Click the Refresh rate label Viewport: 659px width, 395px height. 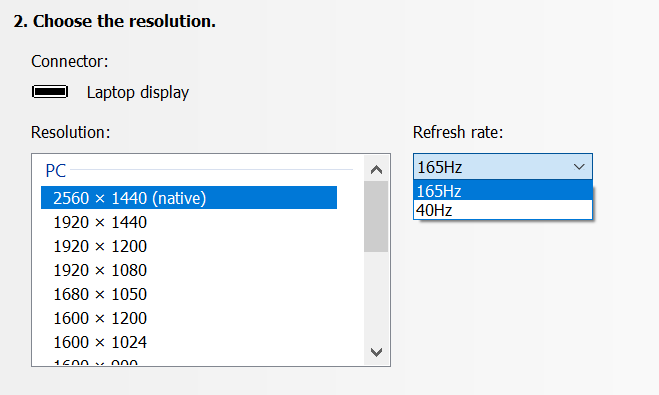[458, 132]
